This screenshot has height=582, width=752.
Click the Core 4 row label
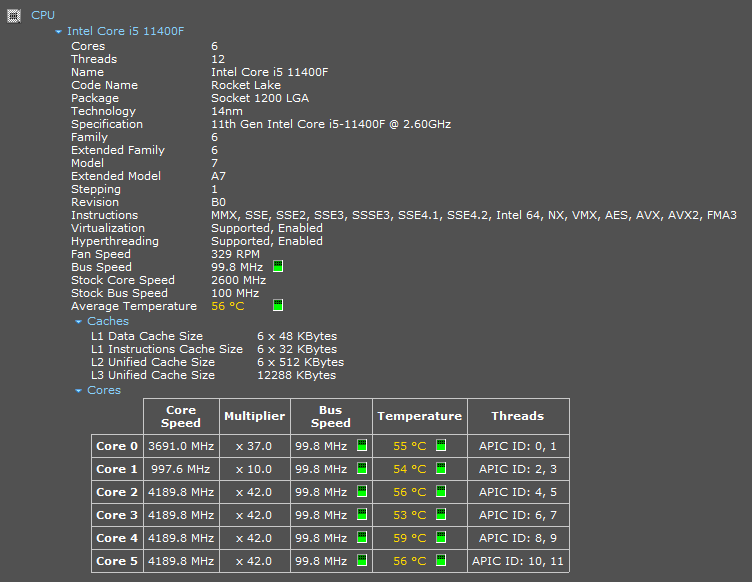[x=117, y=538]
